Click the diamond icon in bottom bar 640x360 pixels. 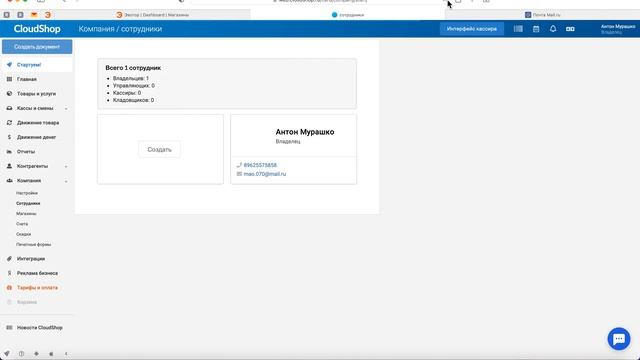tap(36, 354)
